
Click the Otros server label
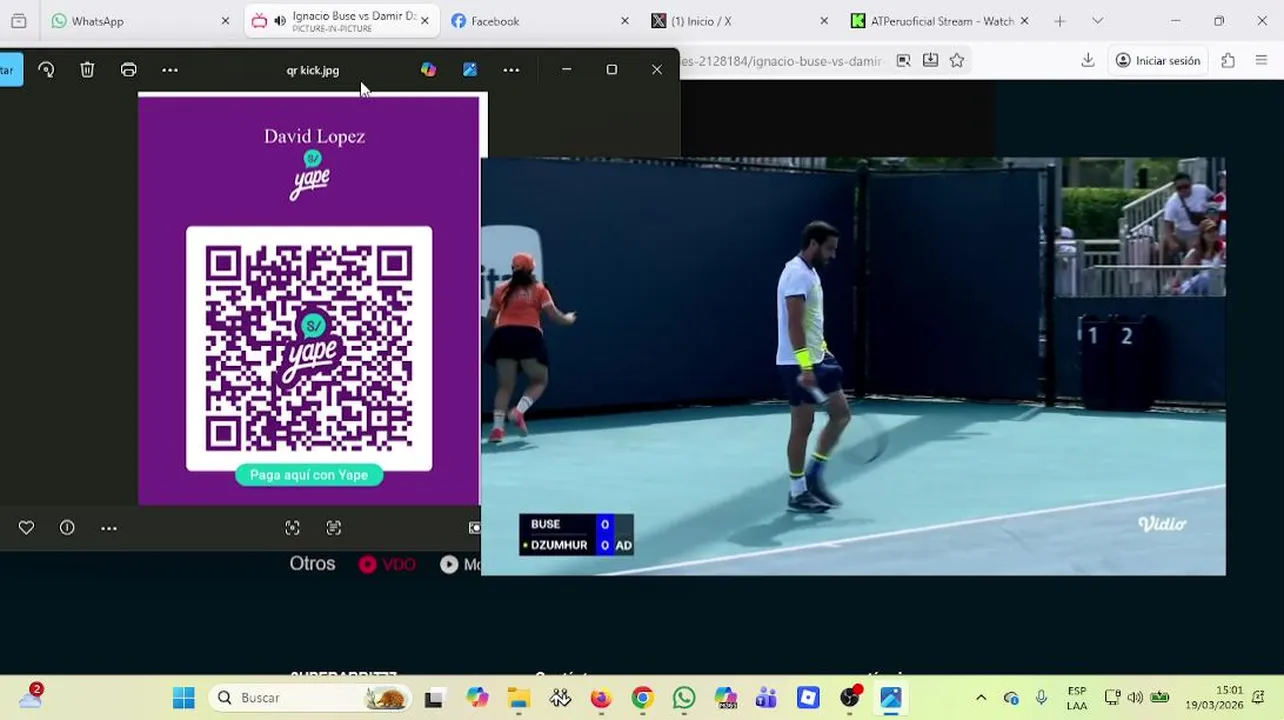click(312, 564)
